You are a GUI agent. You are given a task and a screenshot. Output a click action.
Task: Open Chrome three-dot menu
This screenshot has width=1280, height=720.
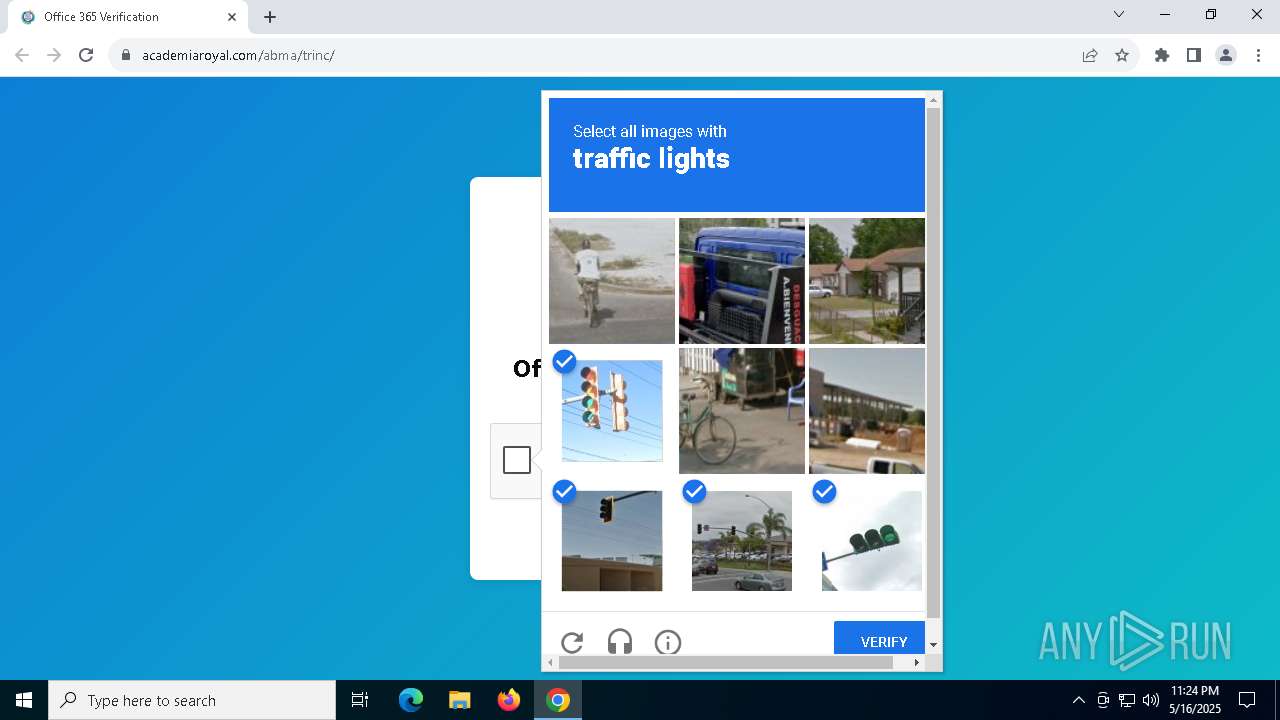(1258, 55)
